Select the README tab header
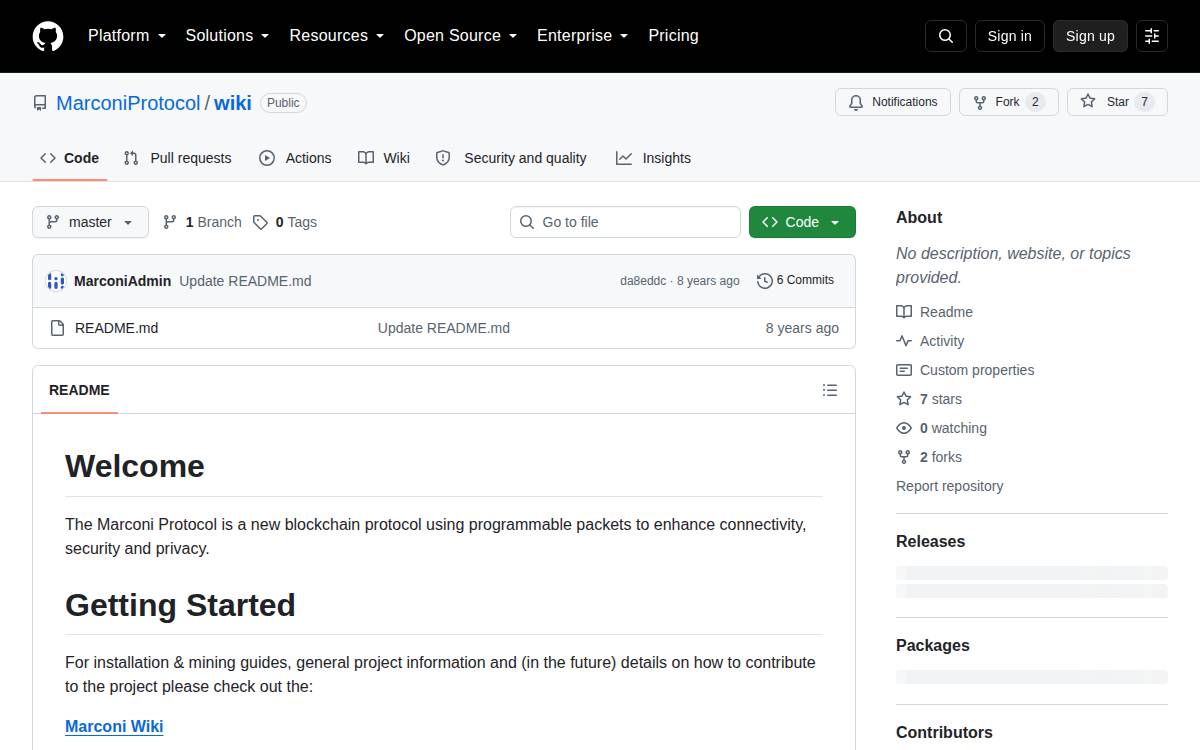The width and height of the screenshot is (1200, 750). (x=79, y=390)
